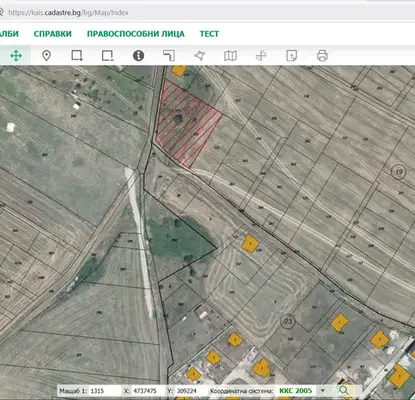Click the circled 23 district label
Image resolution: width=415 pixels, height=400 pixels.
click(288, 322)
